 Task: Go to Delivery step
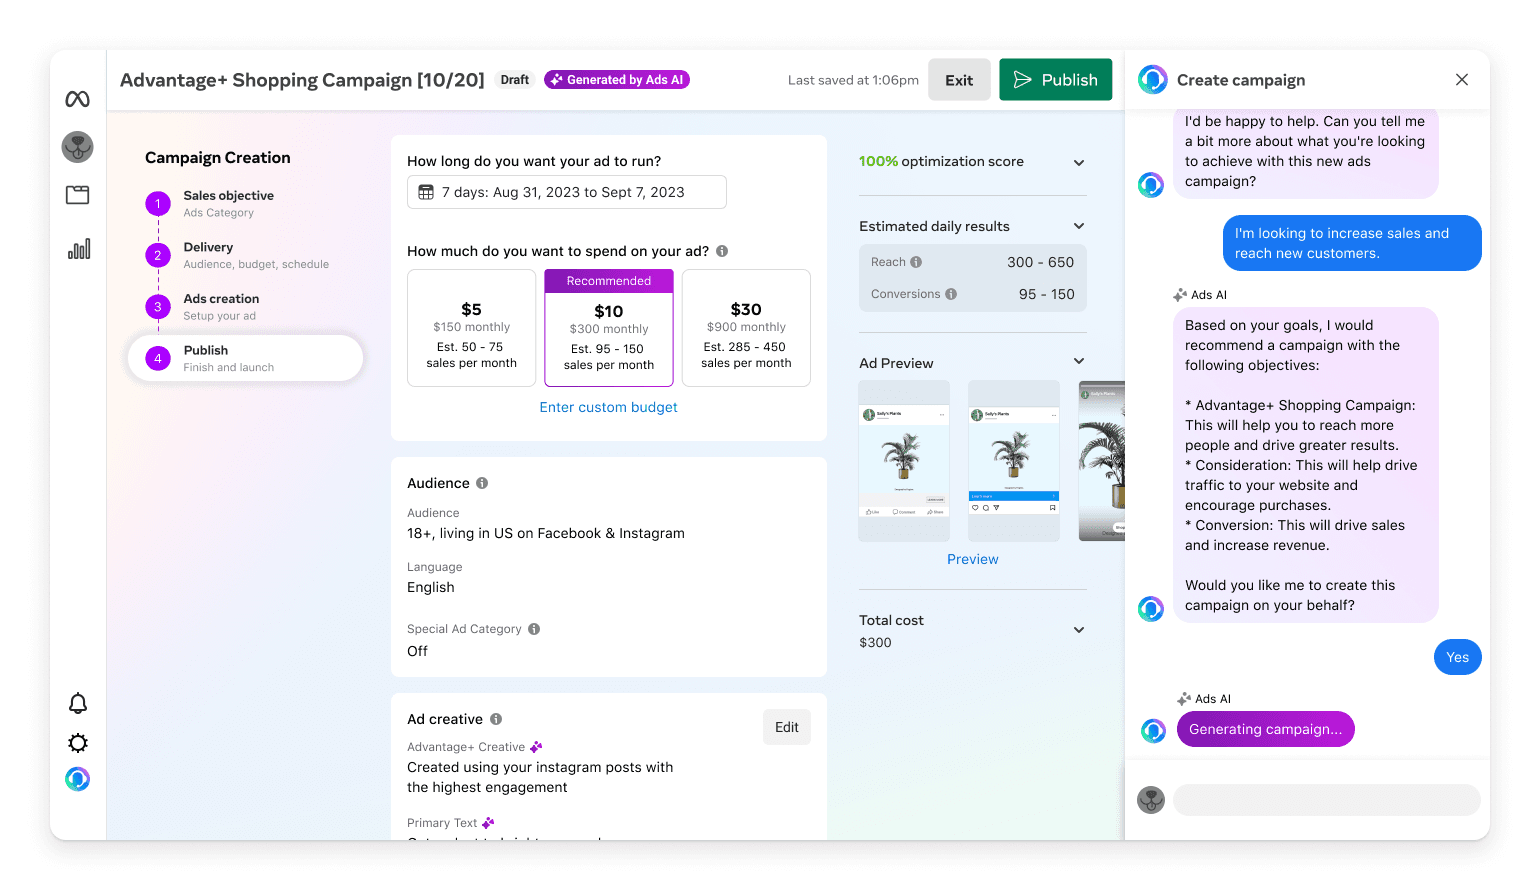(x=237, y=255)
